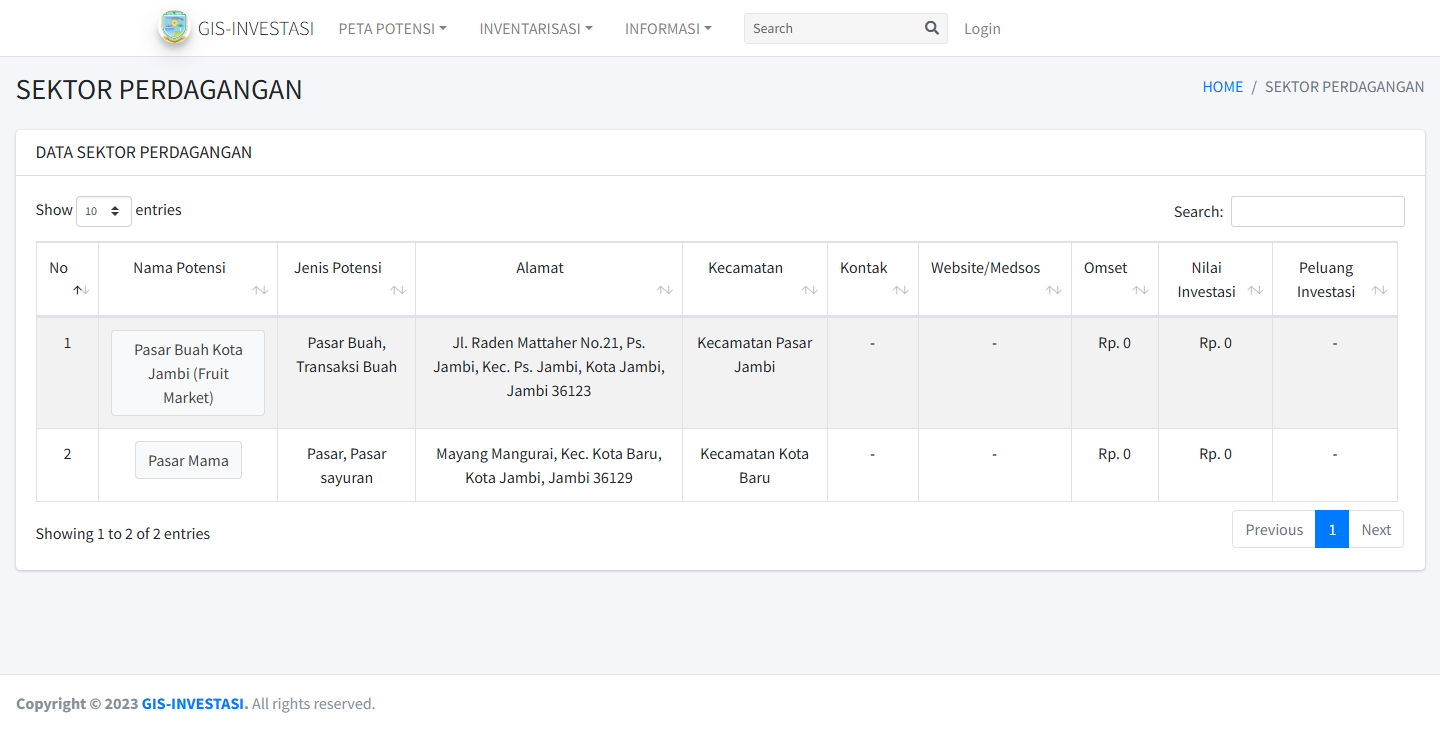Click the magnifier search icon in navbar
The height and width of the screenshot is (730, 1440).
(x=931, y=28)
